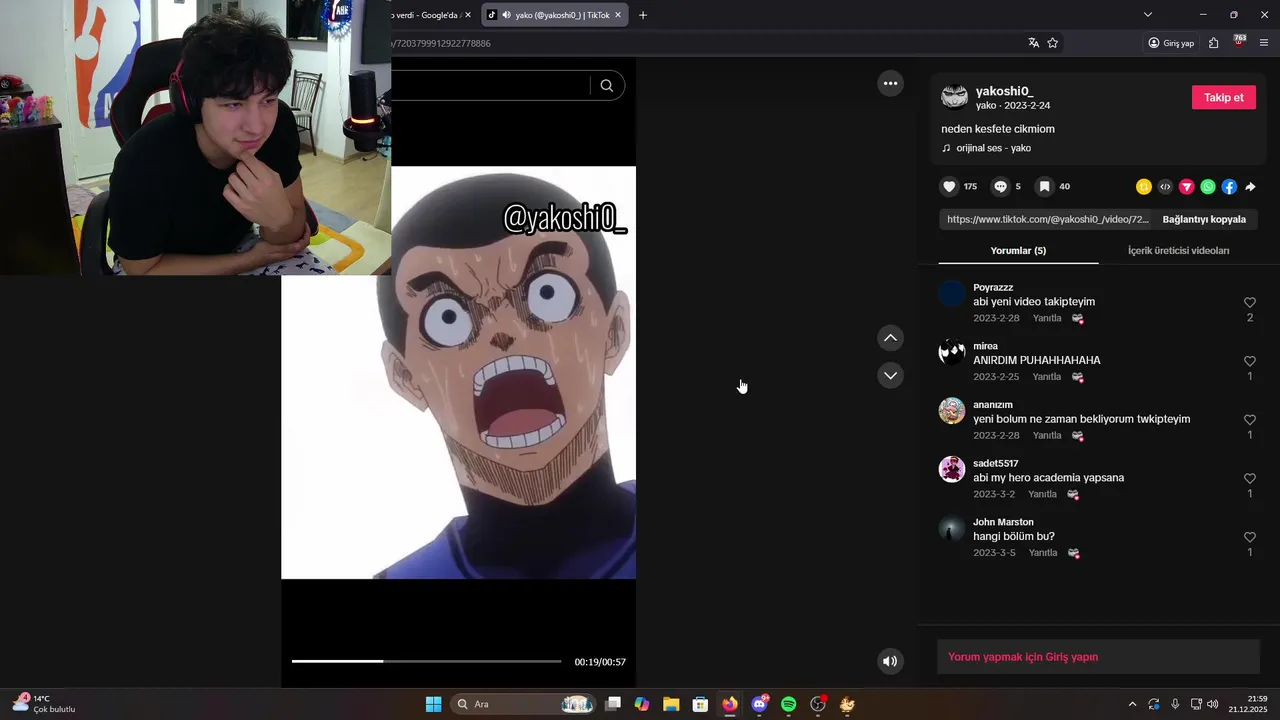The height and width of the screenshot is (720, 1280).
Task: Close the Google'da tab
Action: point(468,15)
